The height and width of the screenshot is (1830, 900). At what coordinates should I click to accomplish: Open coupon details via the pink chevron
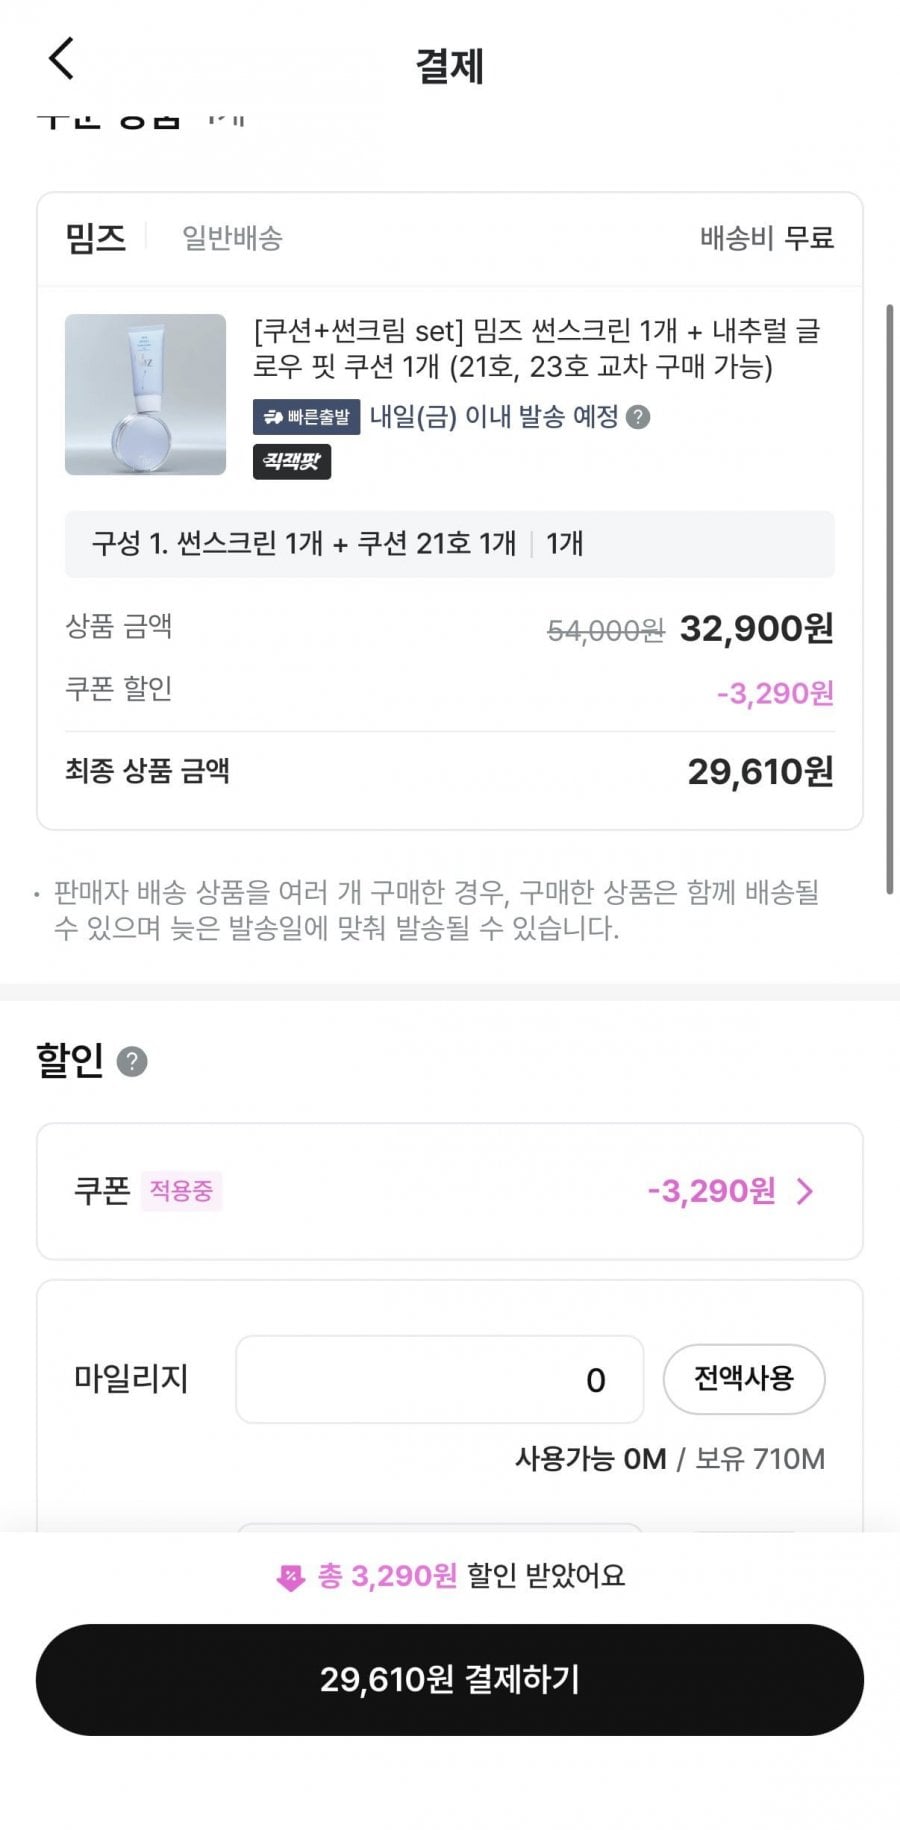coord(805,1191)
